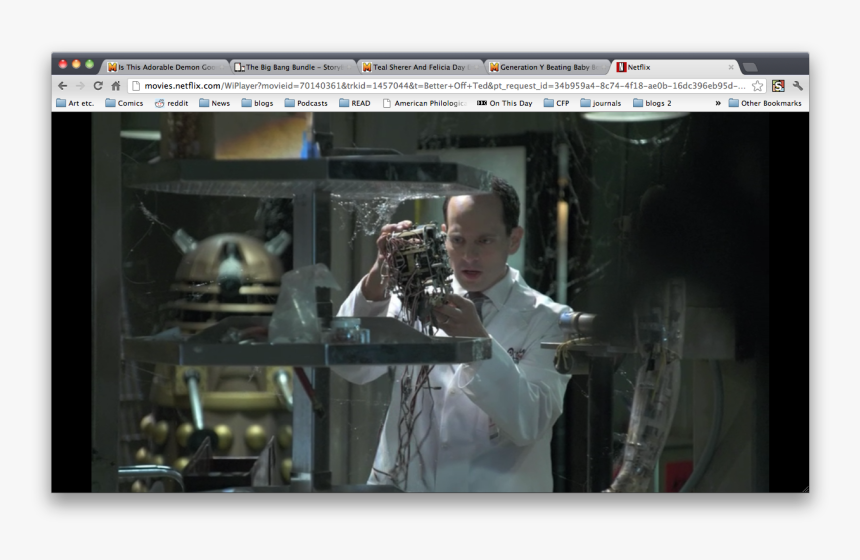Go back with the browser back arrow
The height and width of the screenshot is (560, 860).
point(63,86)
